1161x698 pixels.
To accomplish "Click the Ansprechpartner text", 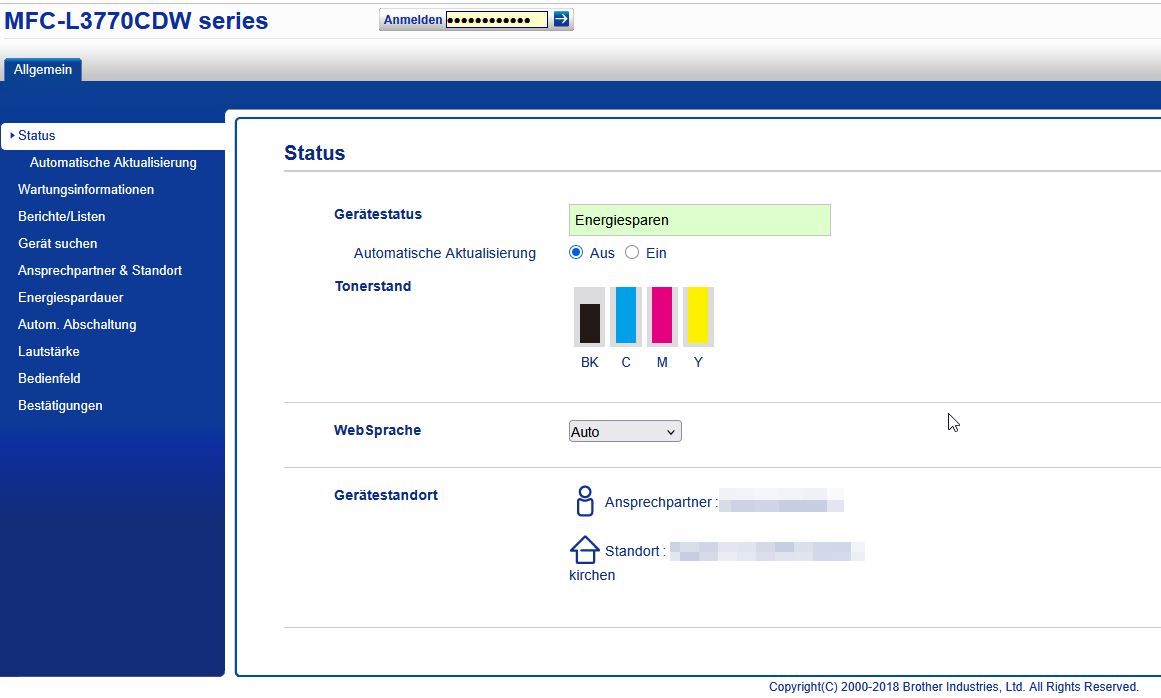I will [661, 502].
